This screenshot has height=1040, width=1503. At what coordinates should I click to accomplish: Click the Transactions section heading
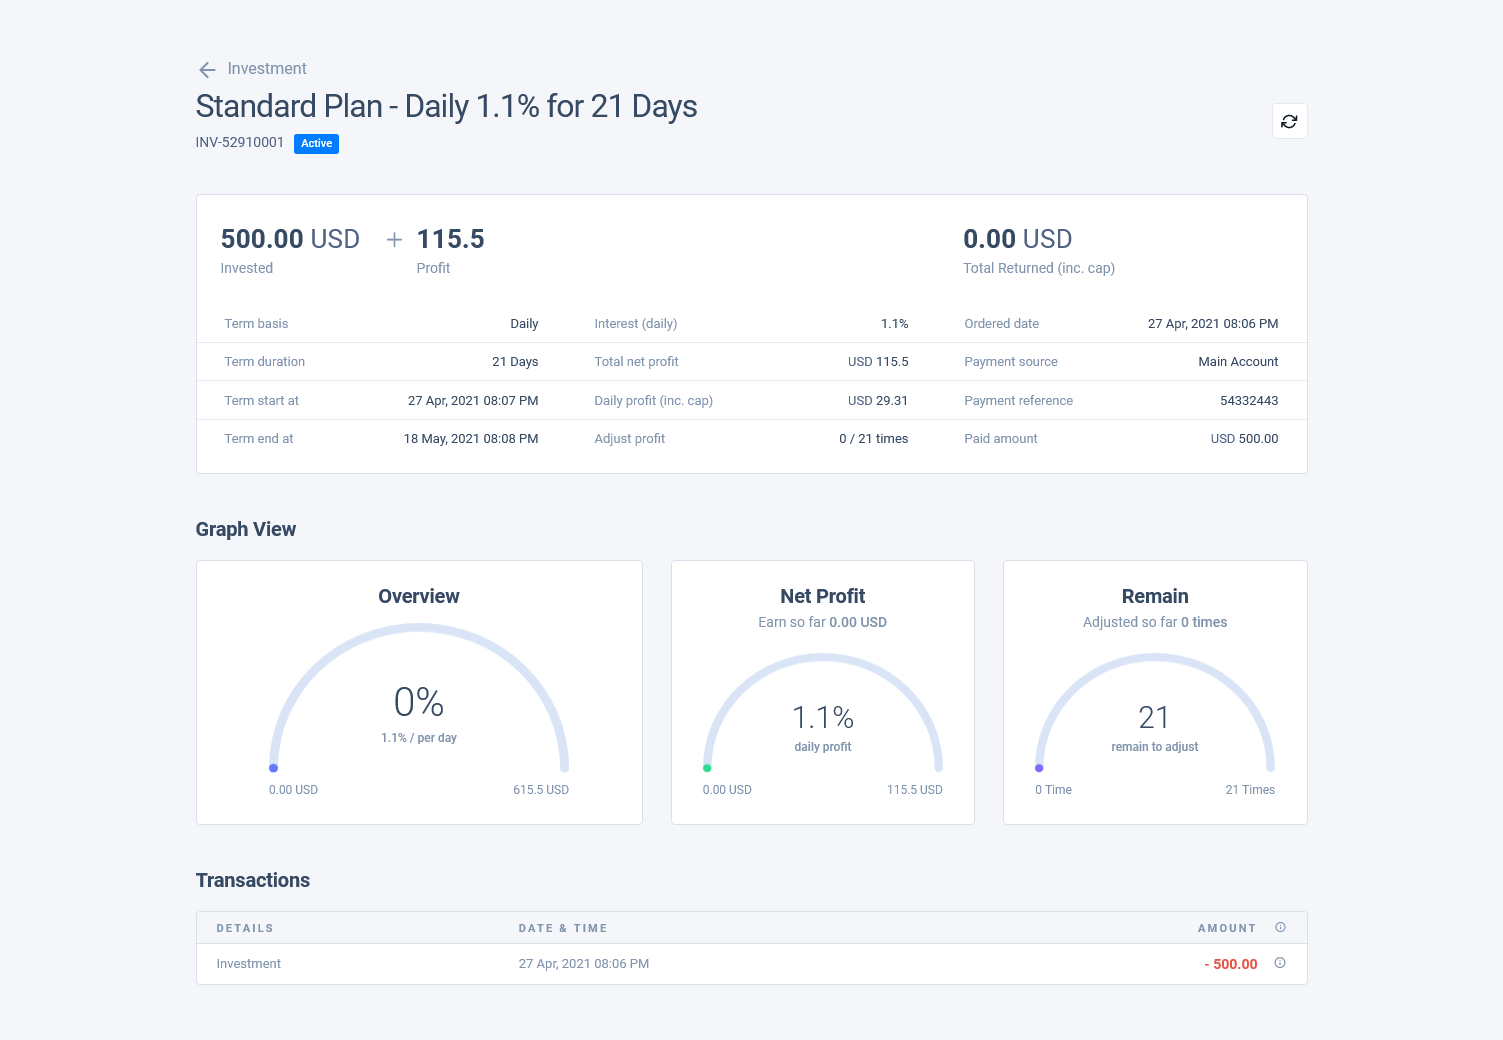[253, 880]
